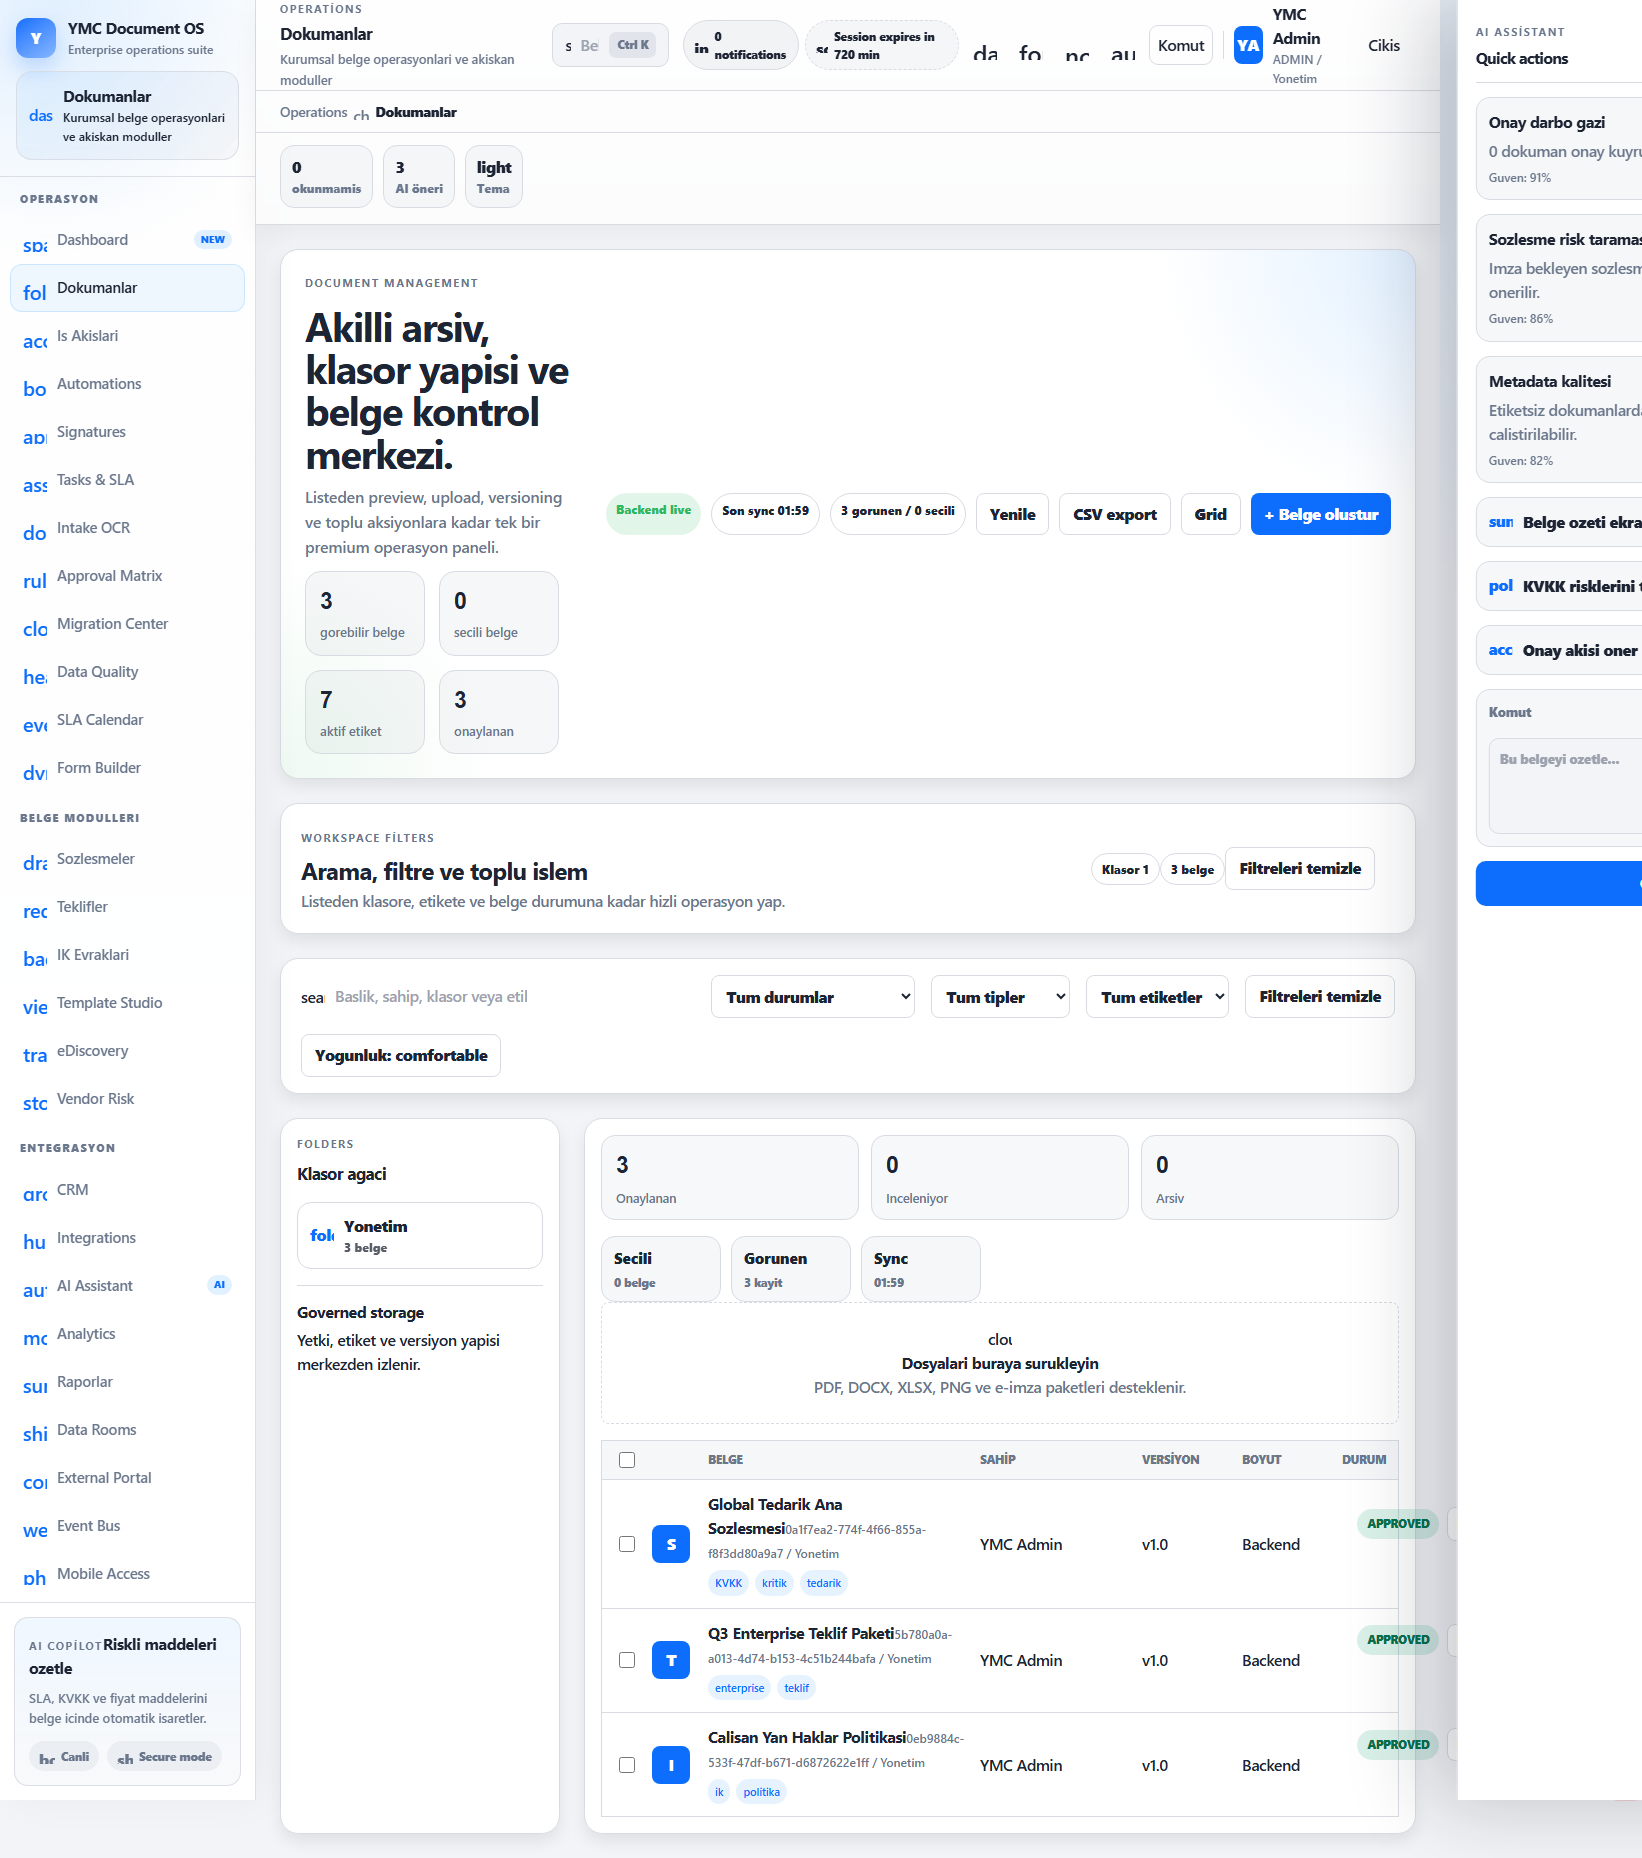This screenshot has height=1858, width=1642.
Task: Expand the Yonetim folder in Klasor agaci
Action: click(x=420, y=1235)
